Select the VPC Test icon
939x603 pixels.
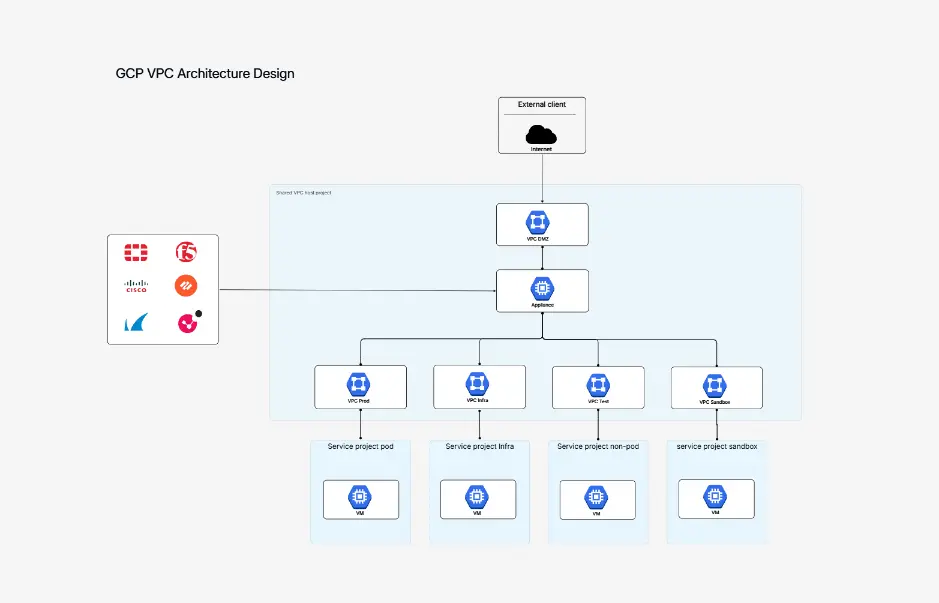597,384
